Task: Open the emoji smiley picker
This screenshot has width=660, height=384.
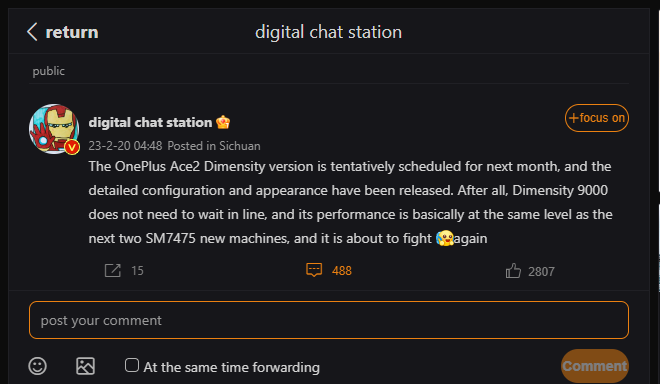Action: [x=37, y=366]
